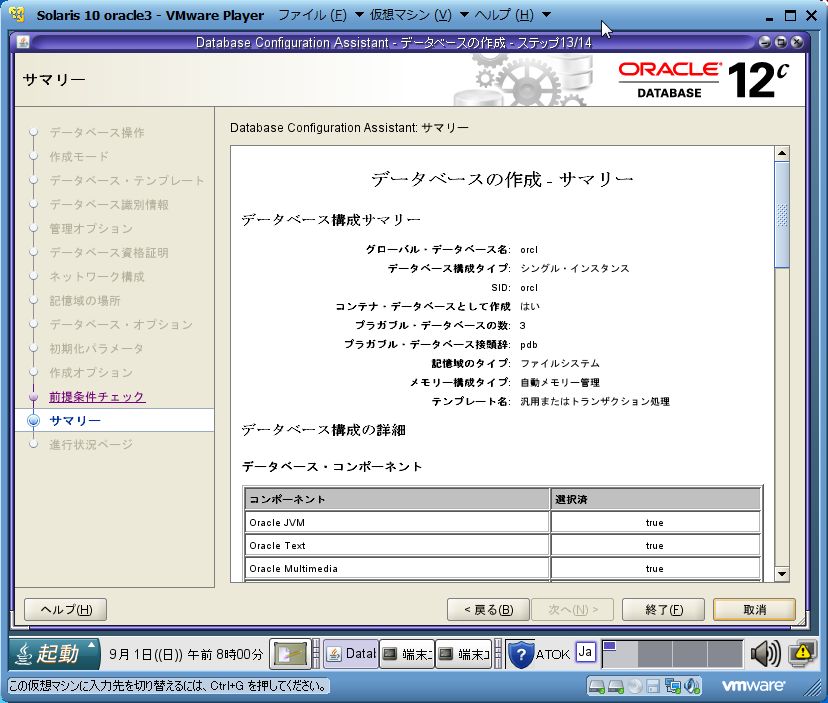Select the 管理オプション step
Viewport: 828px width, 703px height.
click(91, 229)
